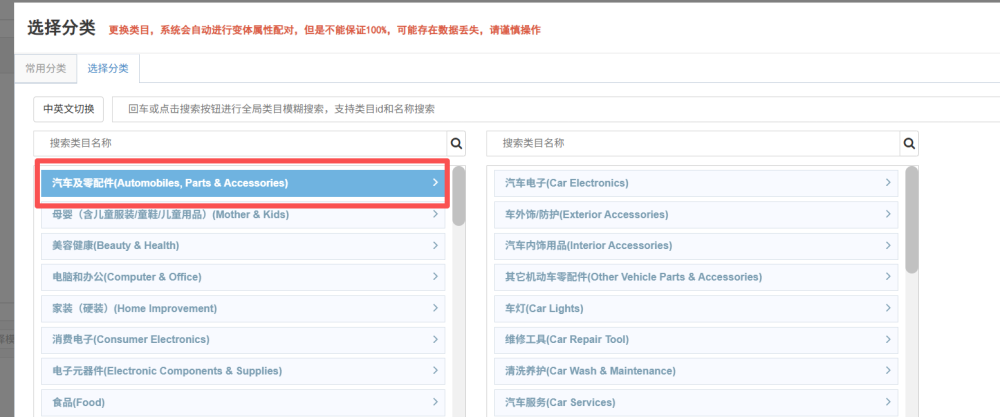The image size is (1000, 417).
Task: Click the right subcategory list scrollbar thumb
Action: coord(912,220)
